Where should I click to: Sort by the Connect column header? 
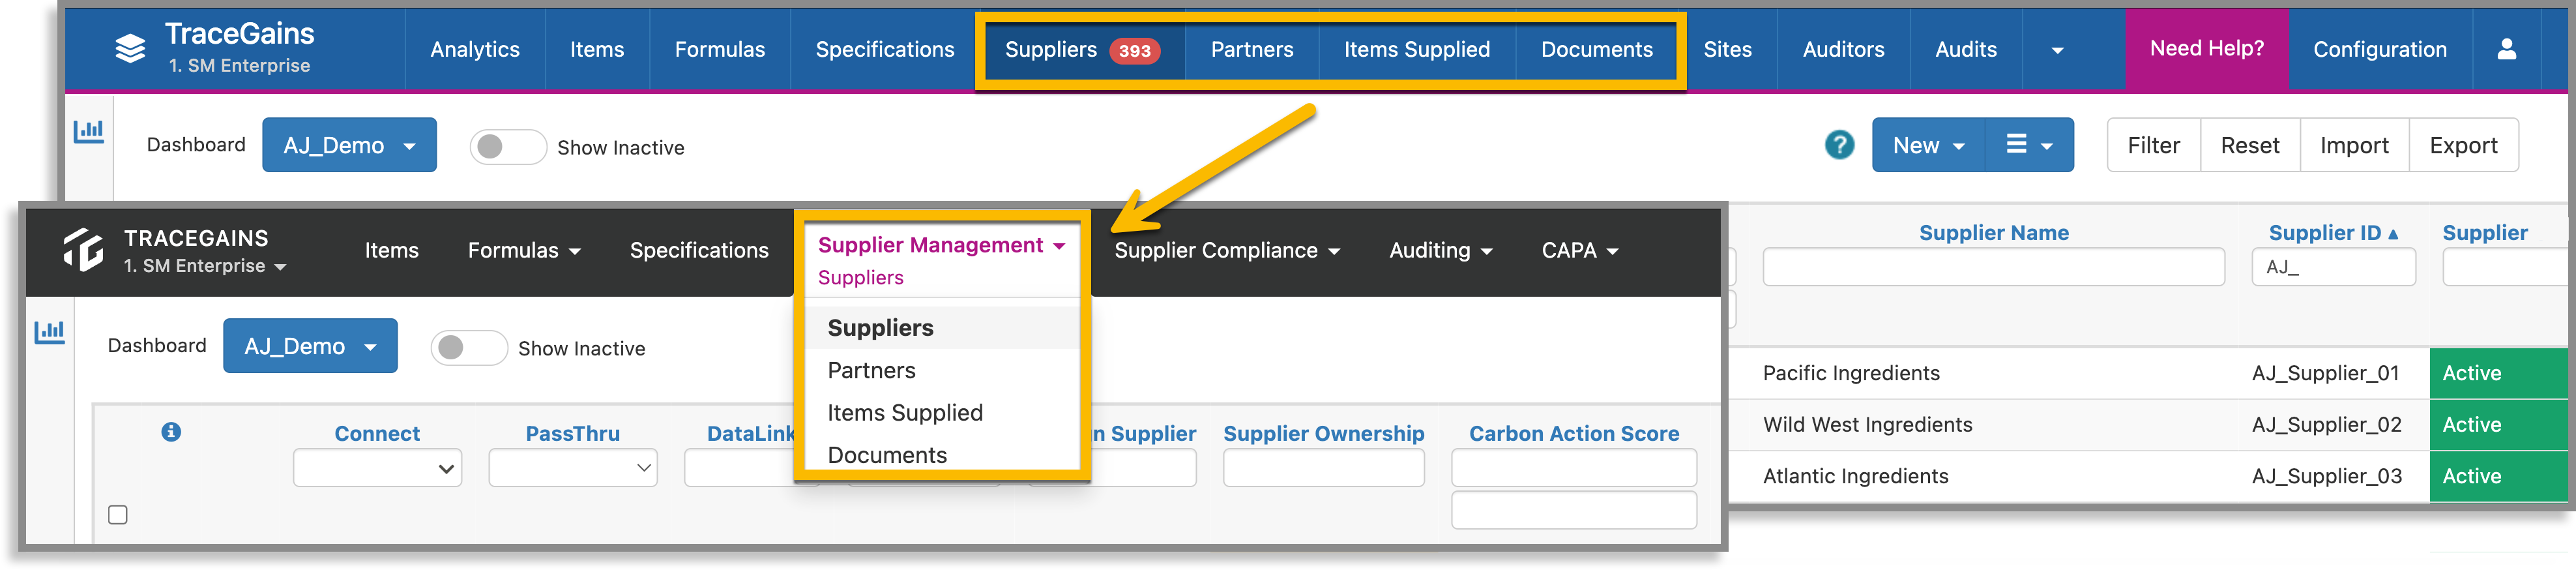pyautogui.click(x=377, y=433)
